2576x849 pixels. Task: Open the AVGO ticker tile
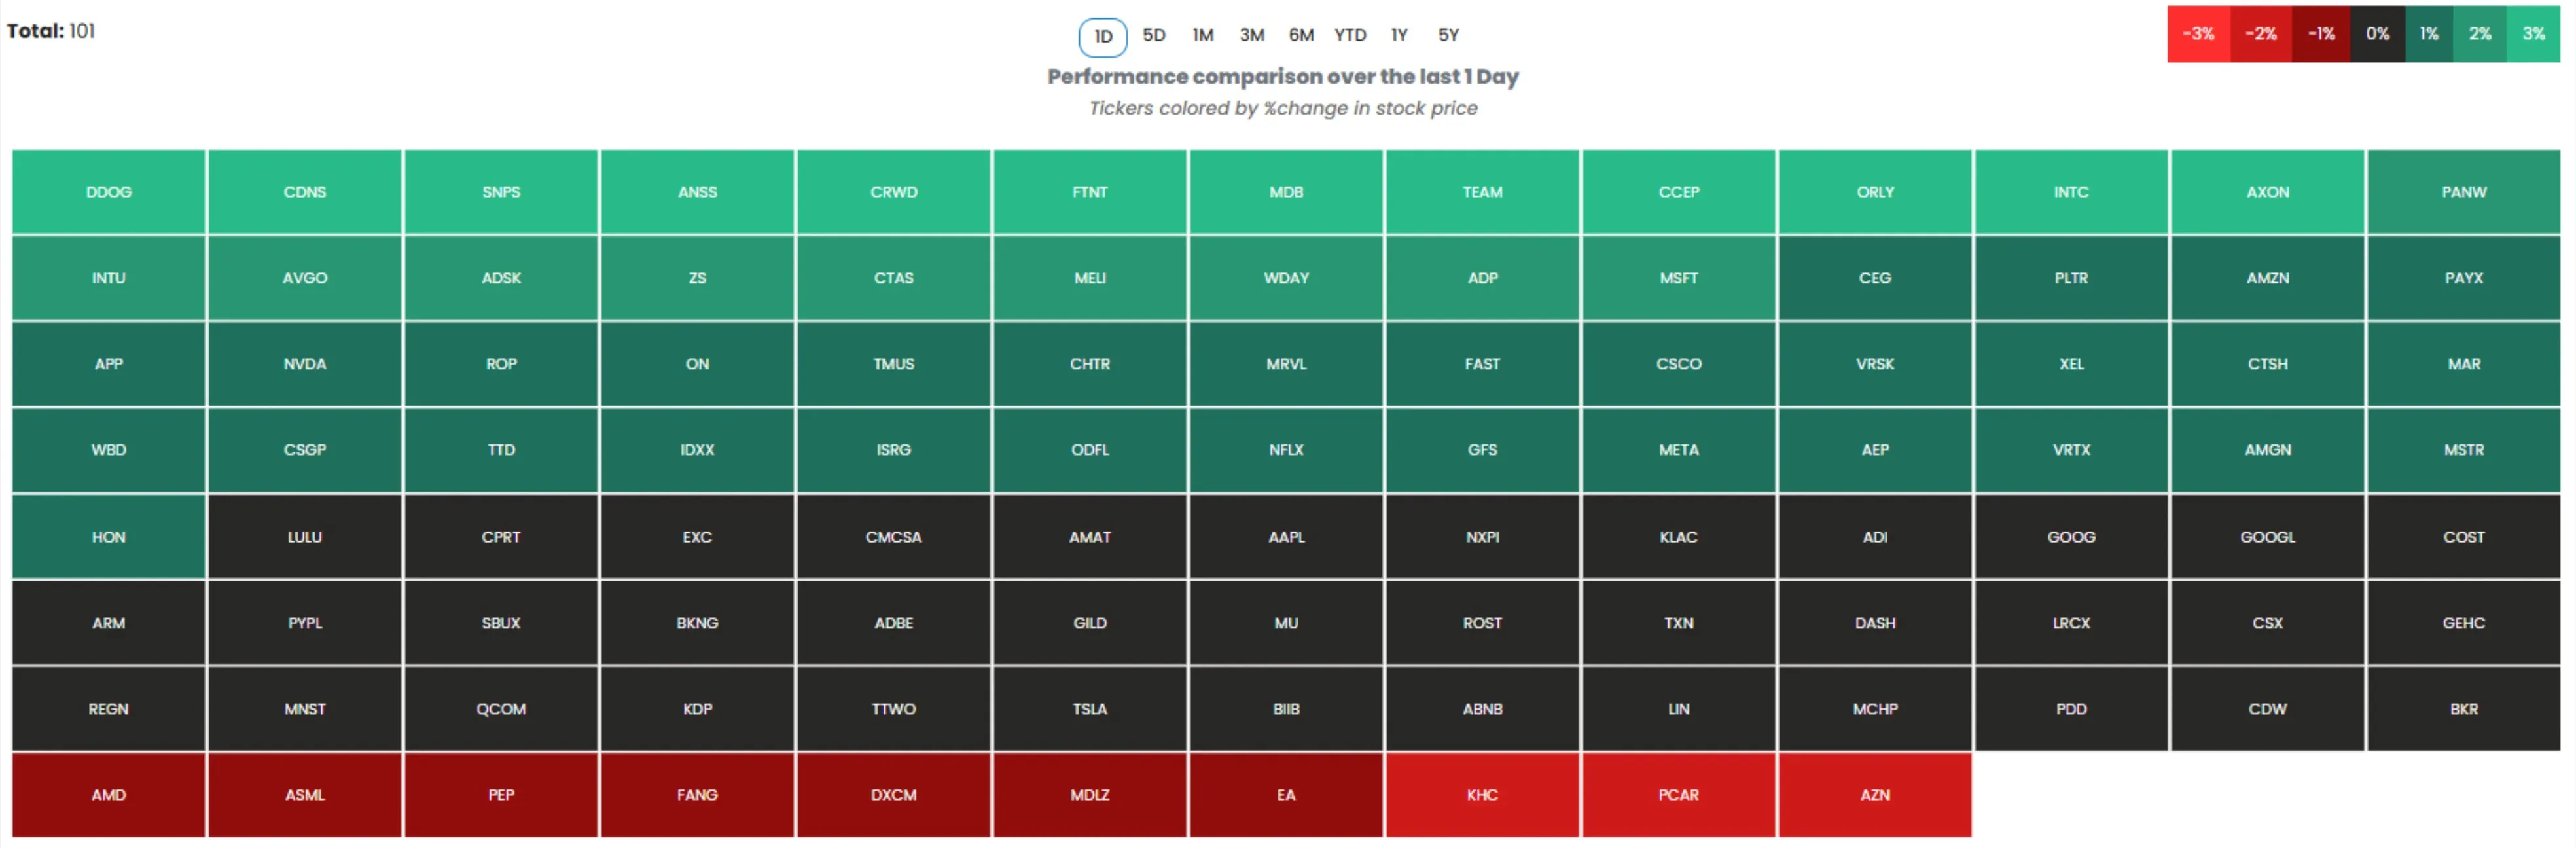pyautogui.click(x=305, y=278)
